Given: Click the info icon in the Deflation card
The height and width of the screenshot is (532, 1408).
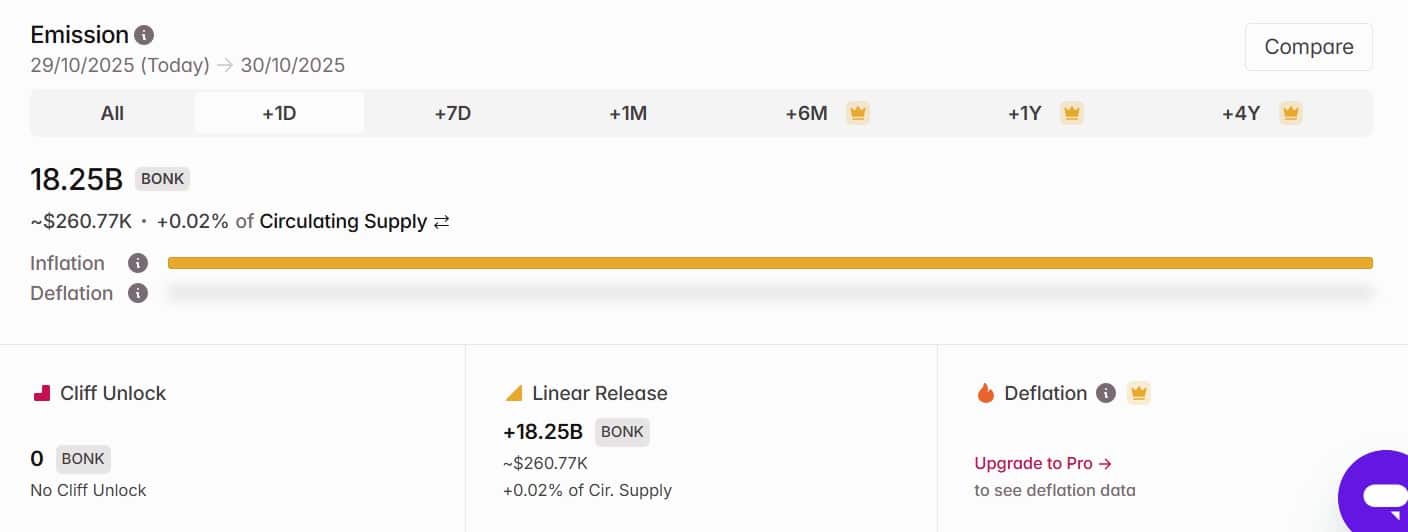Looking at the screenshot, I should pos(1105,393).
